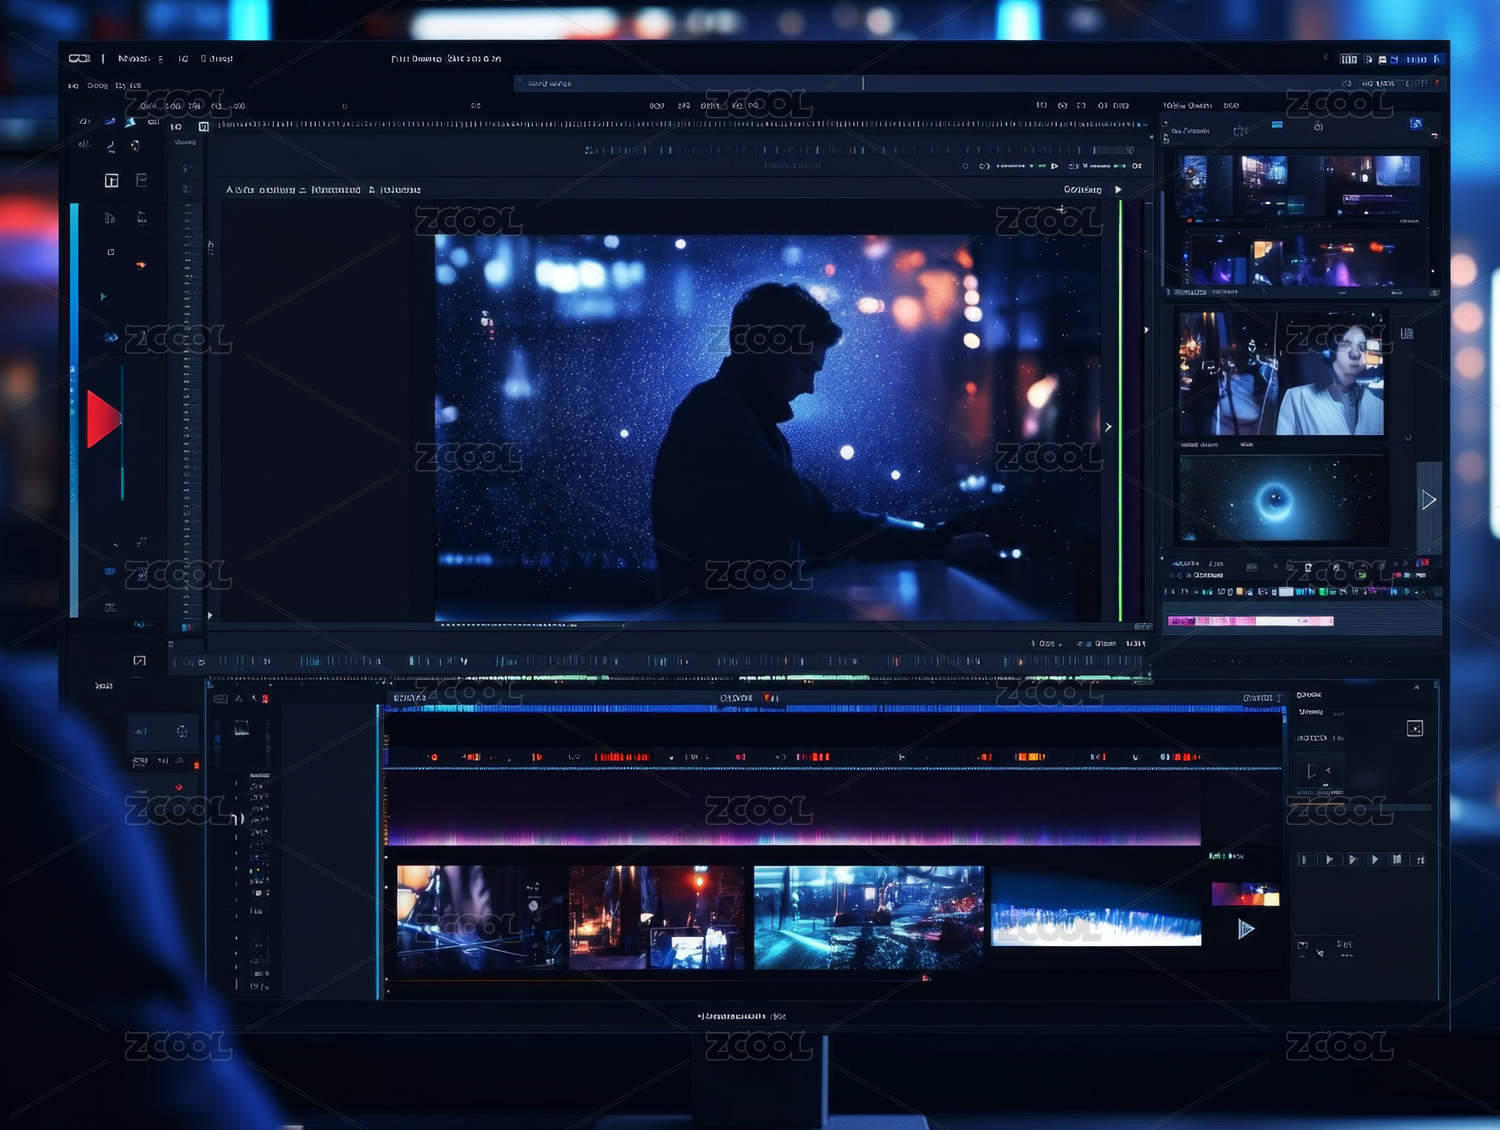Click the white play-arrow icon beside timeline clips
This screenshot has height=1130, width=1500.
1245,929
